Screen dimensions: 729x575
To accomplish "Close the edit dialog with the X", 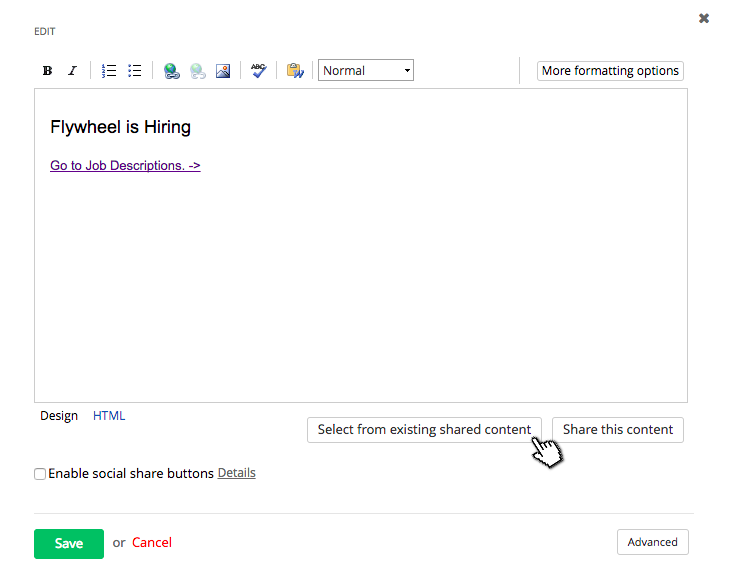I will pyautogui.click(x=704, y=18).
